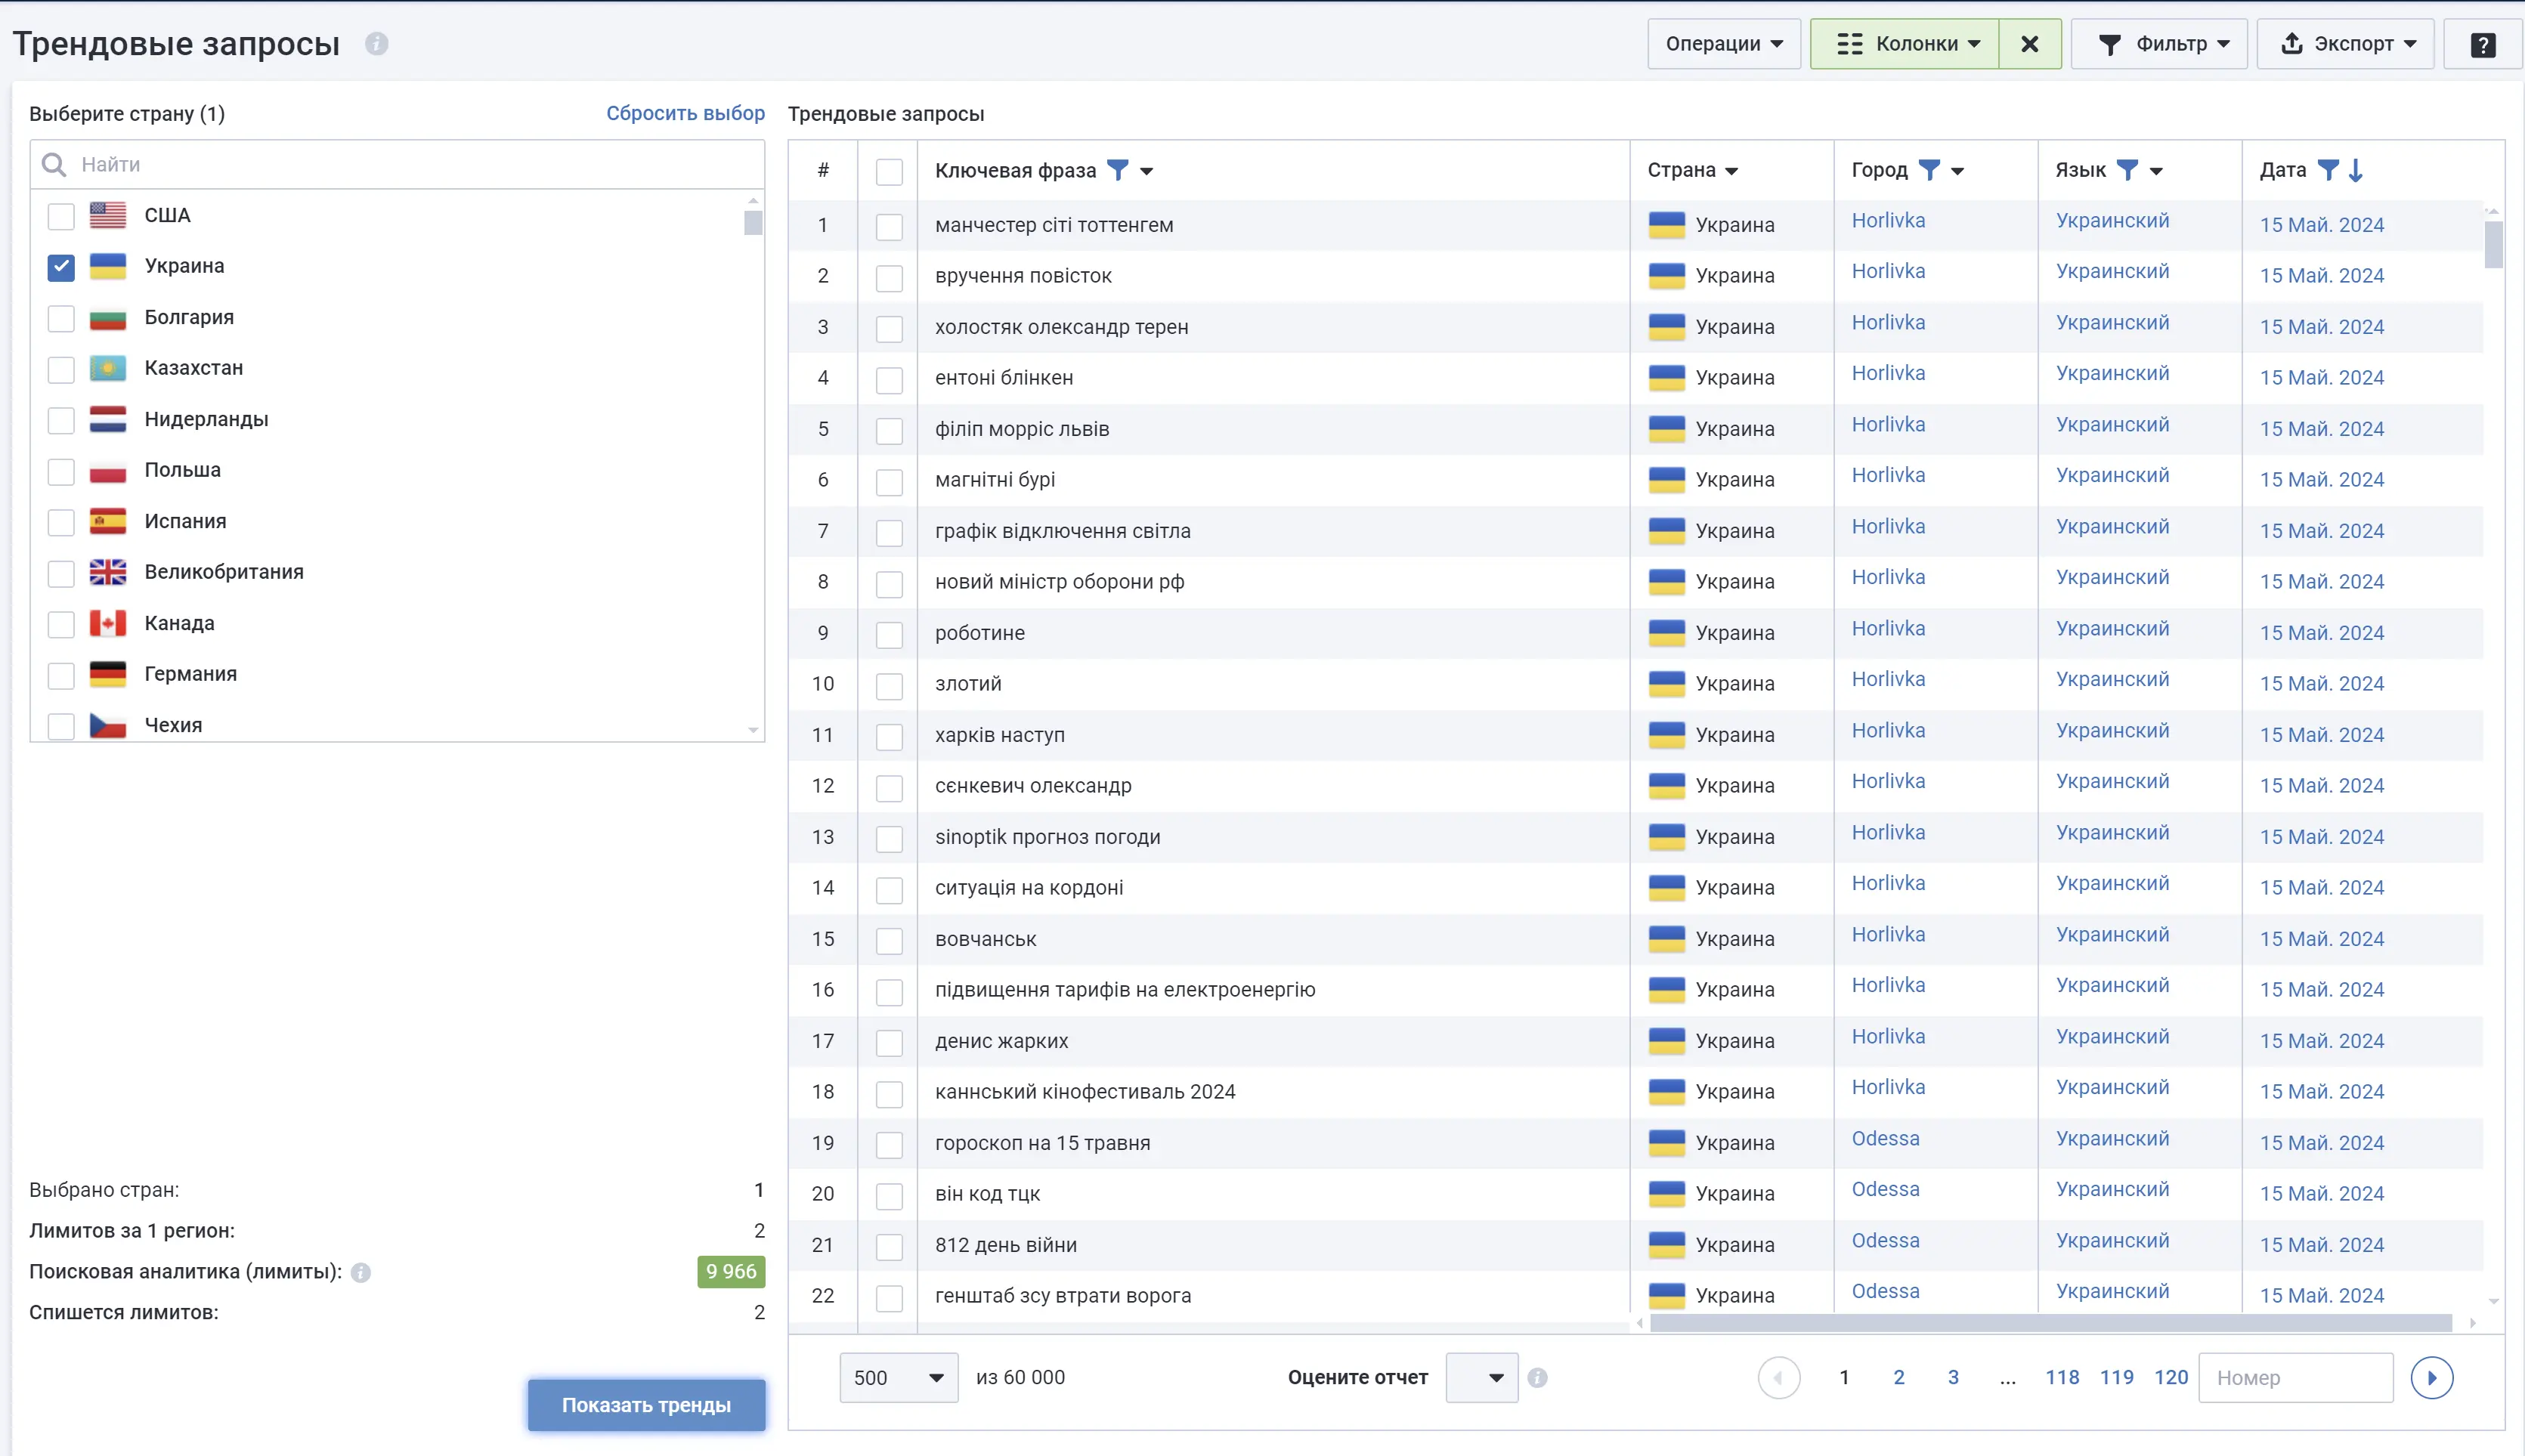Image resolution: width=2525 pixels, height=1456 pixels.
Task: Click the Netherlands flag icon
Action: [108, 419]
